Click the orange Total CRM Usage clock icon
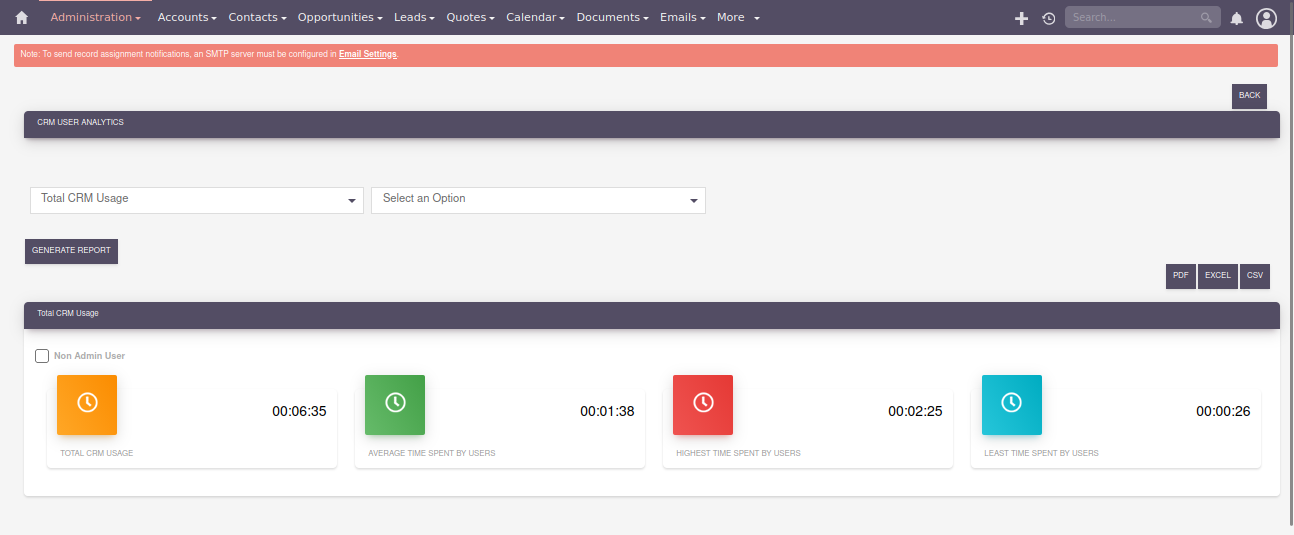The width and height of the screenshot is (1294, 535). tap(87, 404)
